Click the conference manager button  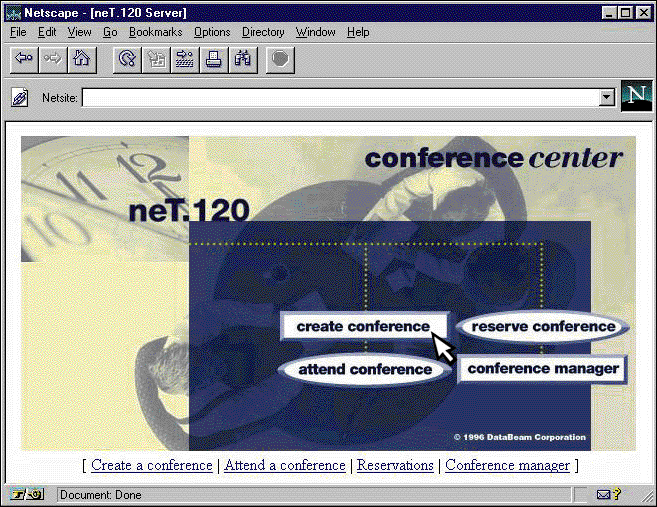(x=543, y=369)
